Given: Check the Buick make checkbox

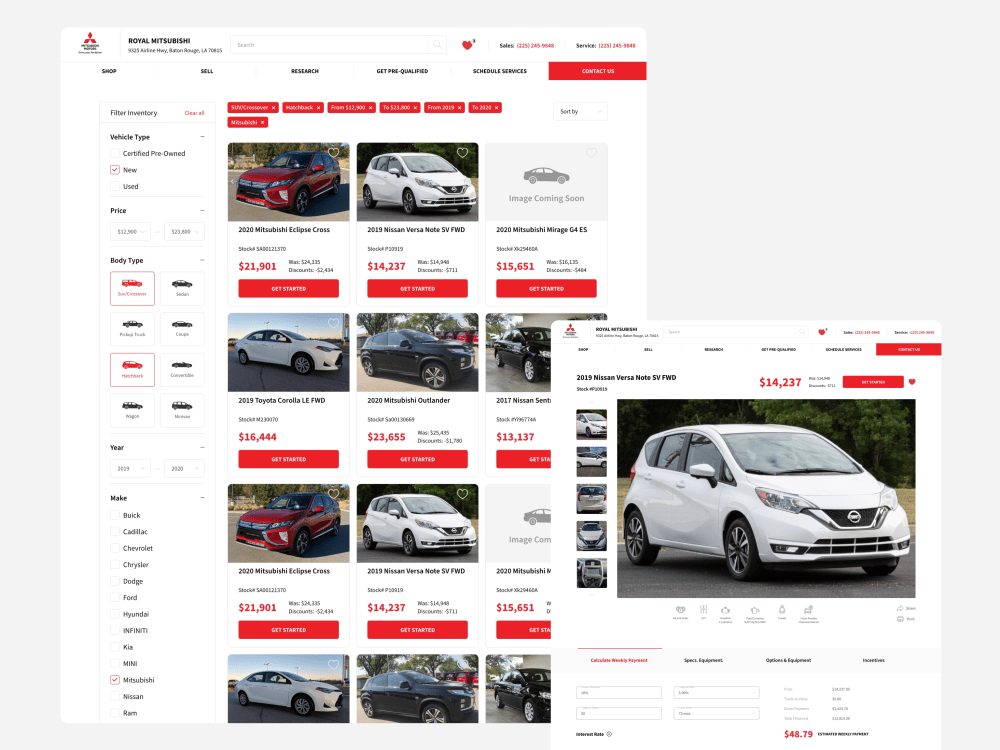Looking at the screenshot, I should [x=115, y=515].
